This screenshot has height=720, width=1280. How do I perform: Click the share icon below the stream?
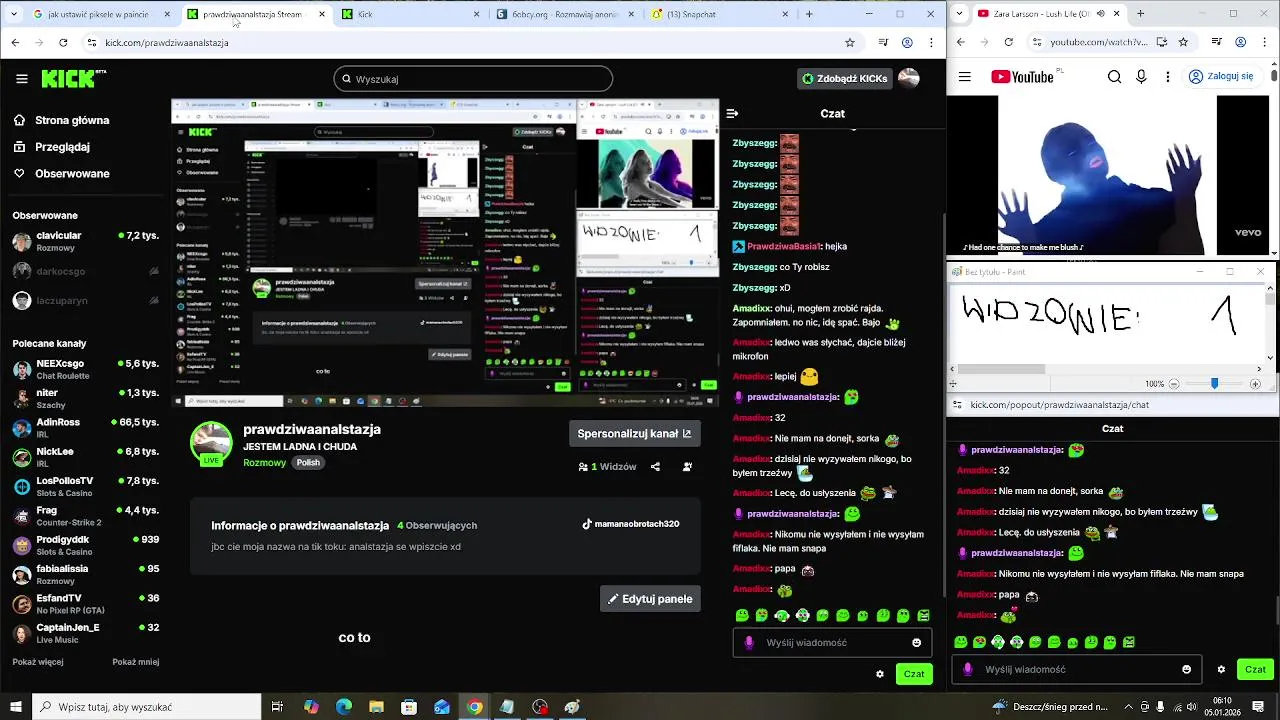[655, 467]
